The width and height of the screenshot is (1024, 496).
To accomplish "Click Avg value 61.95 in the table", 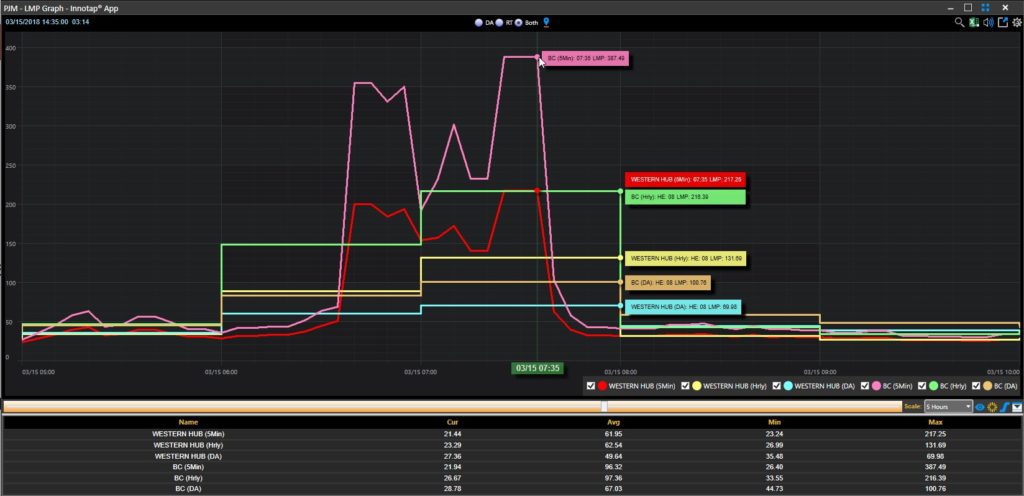I will 613,434.
